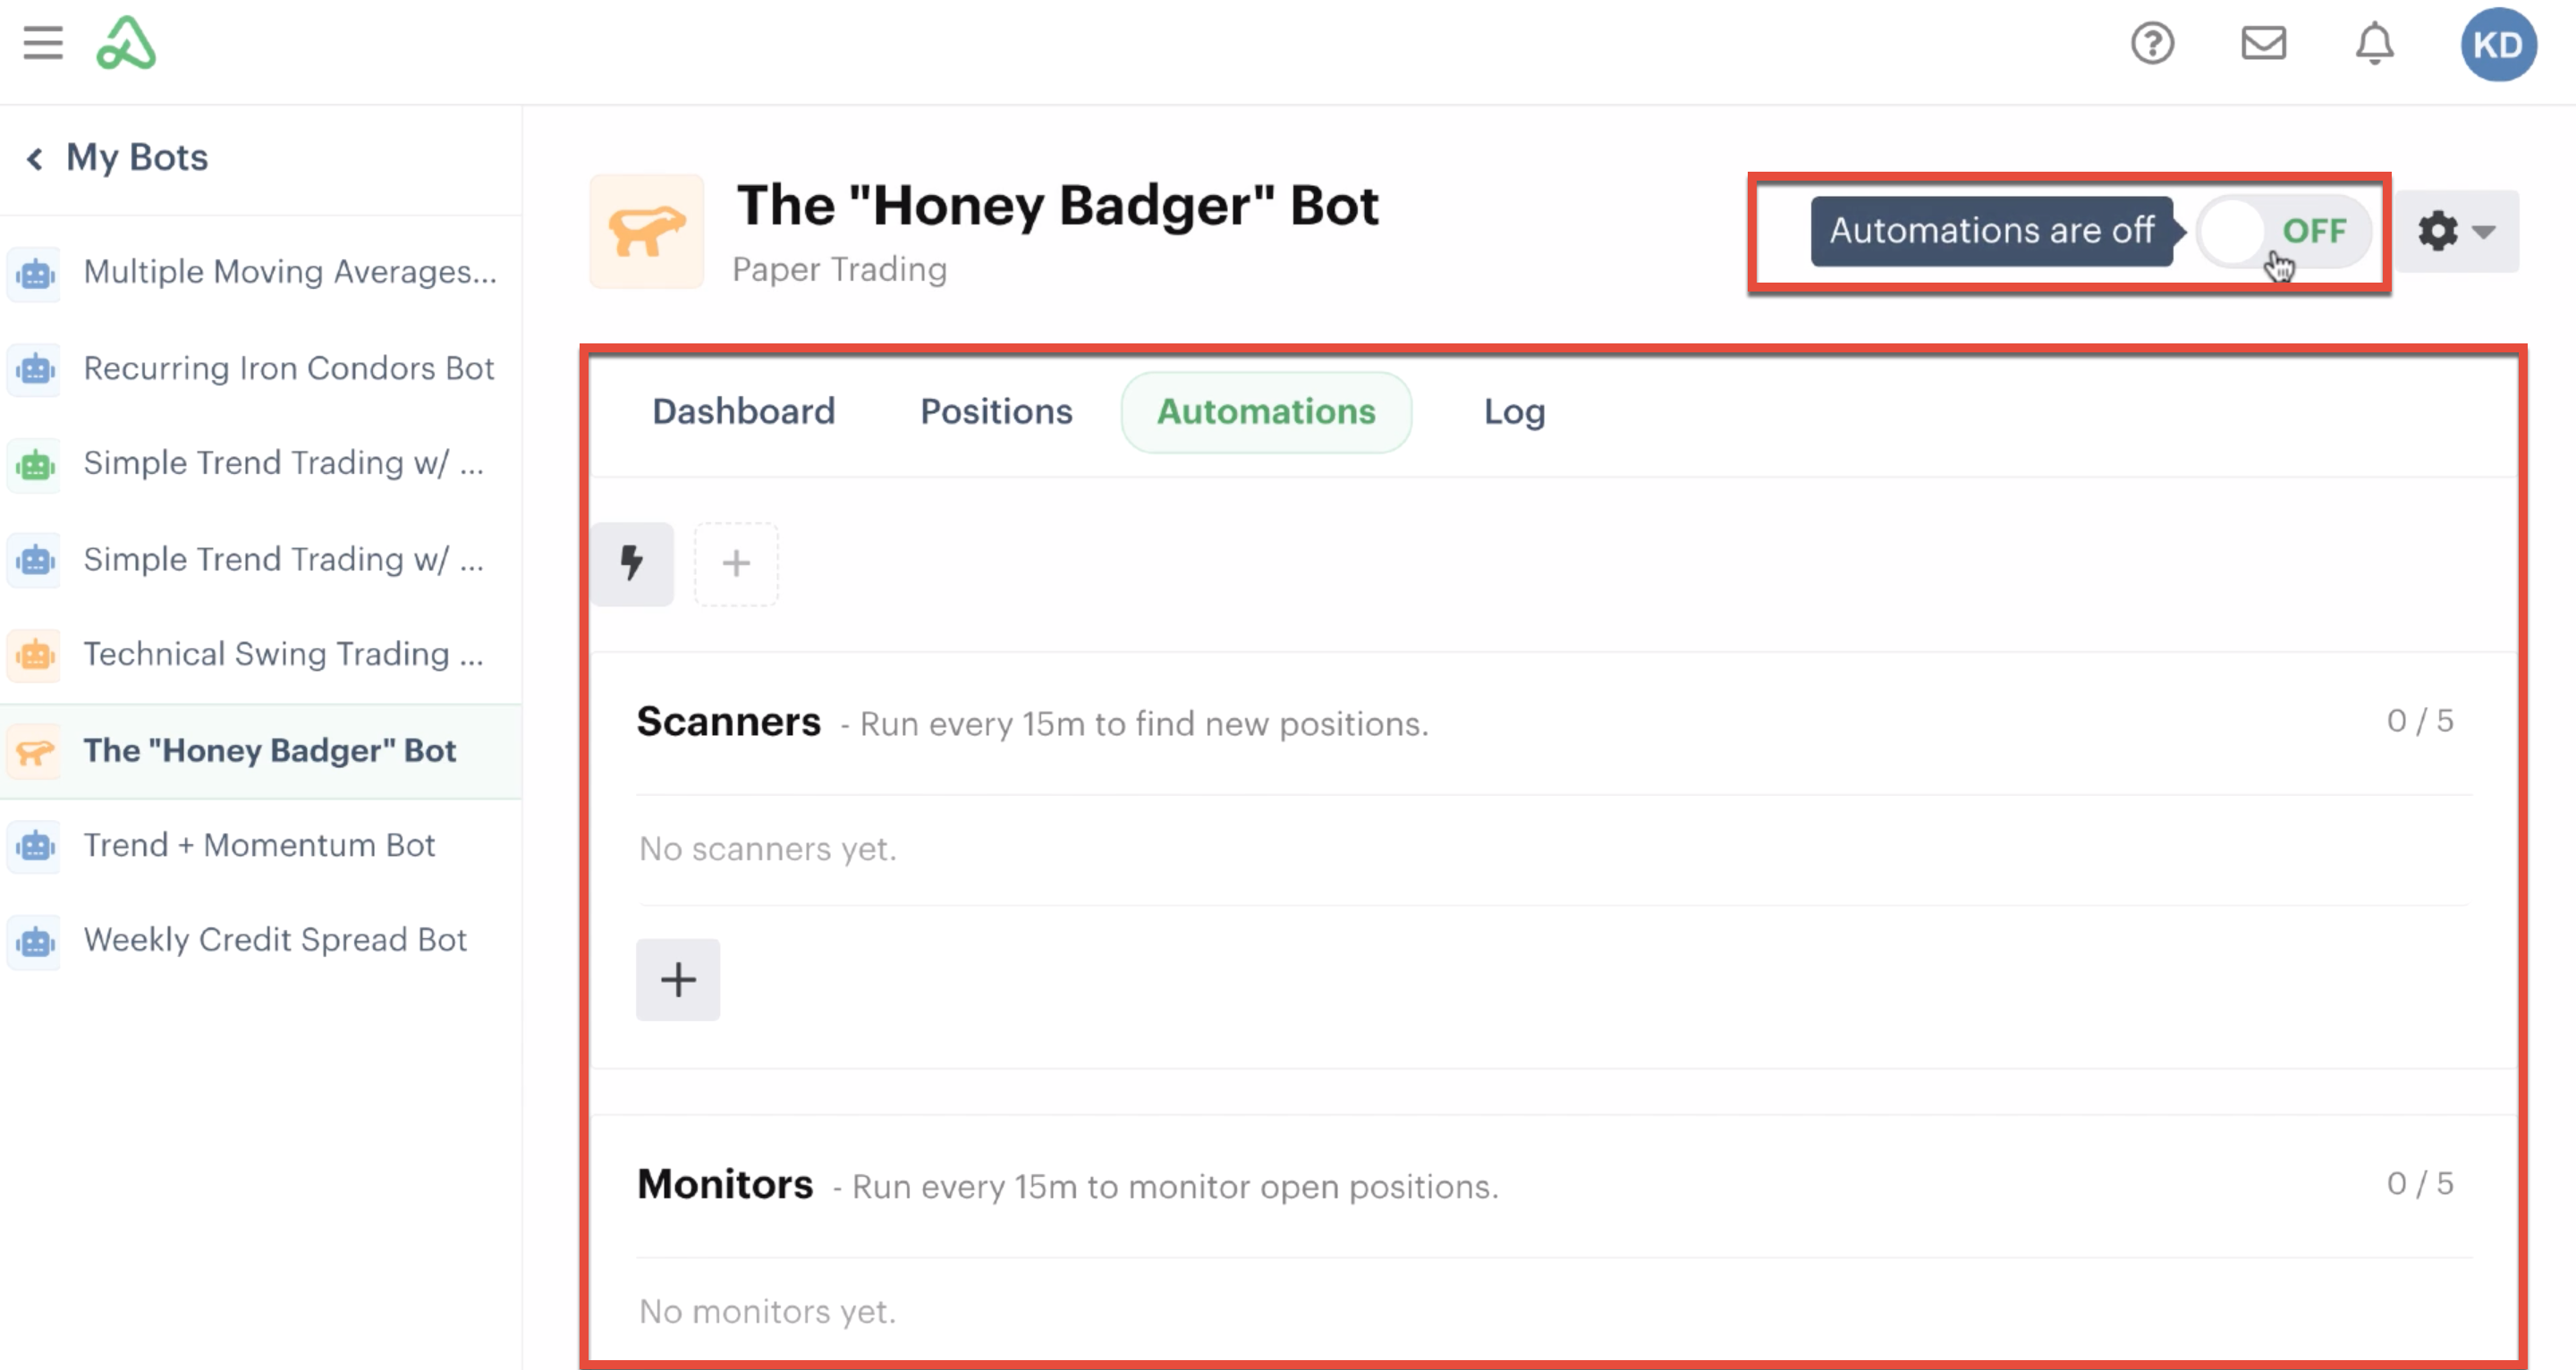Image resolution: width=2576 pixels, height=1370 pixels.
Task: Click the Scanners 0 / 5 counter
Action: tap(2419, 721)
